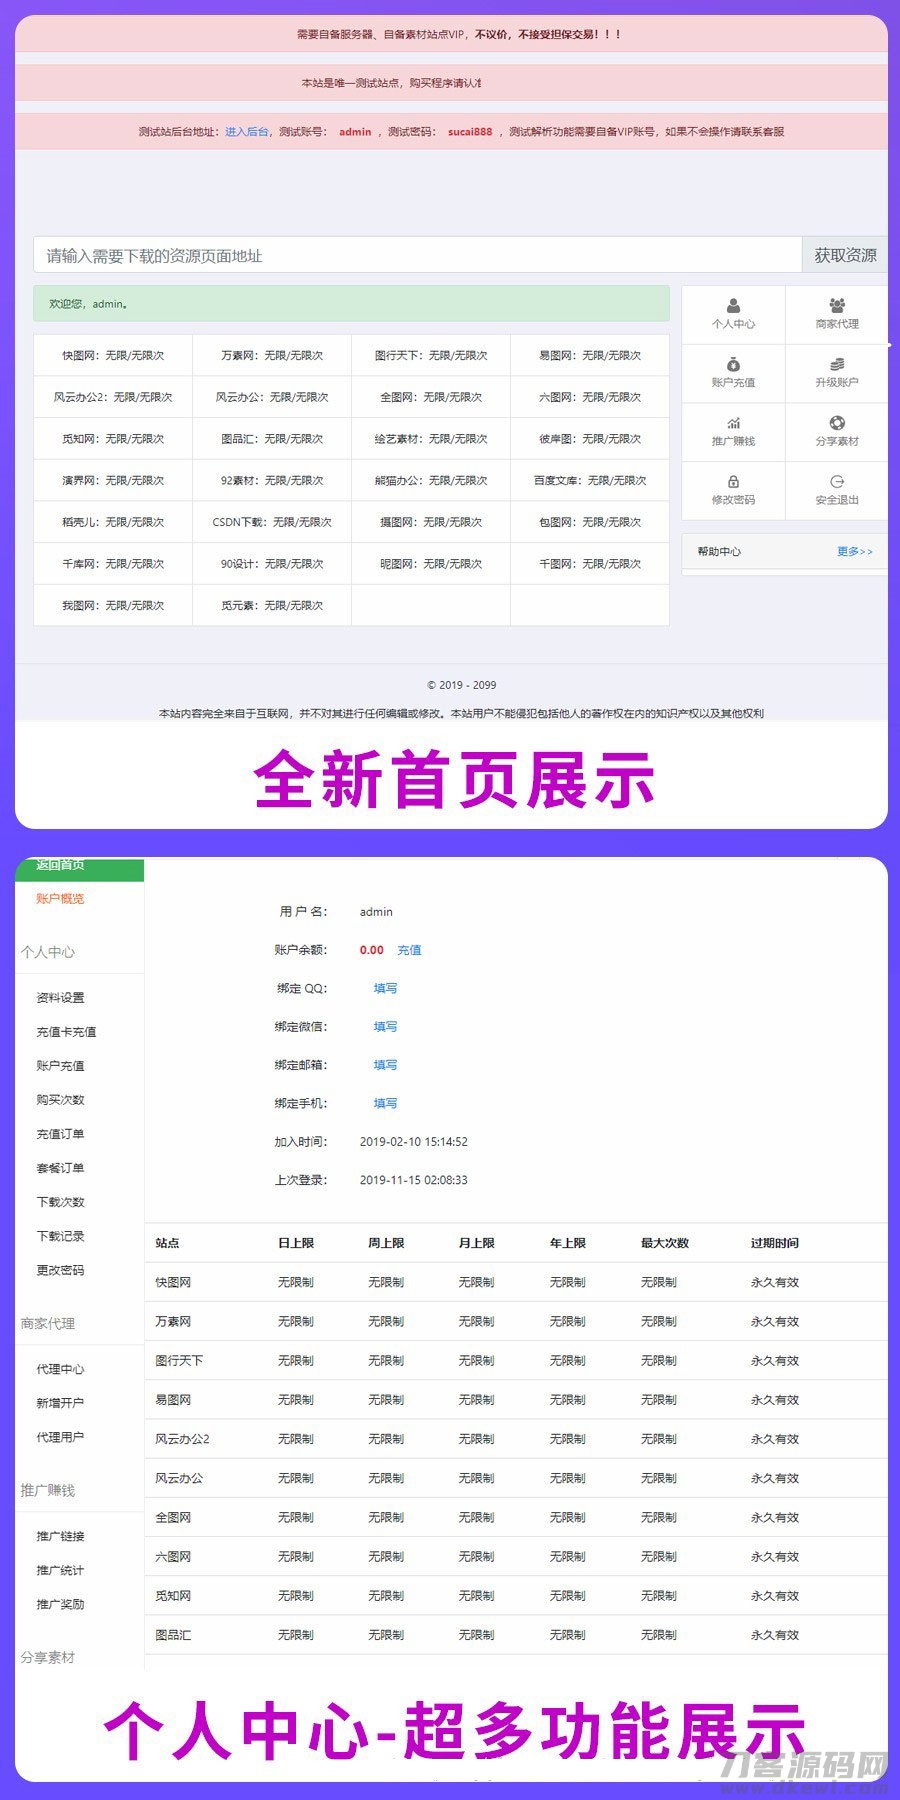Open 套餐订单 in the sidebar
The image size is (900, 1800).
(60, 1168)
